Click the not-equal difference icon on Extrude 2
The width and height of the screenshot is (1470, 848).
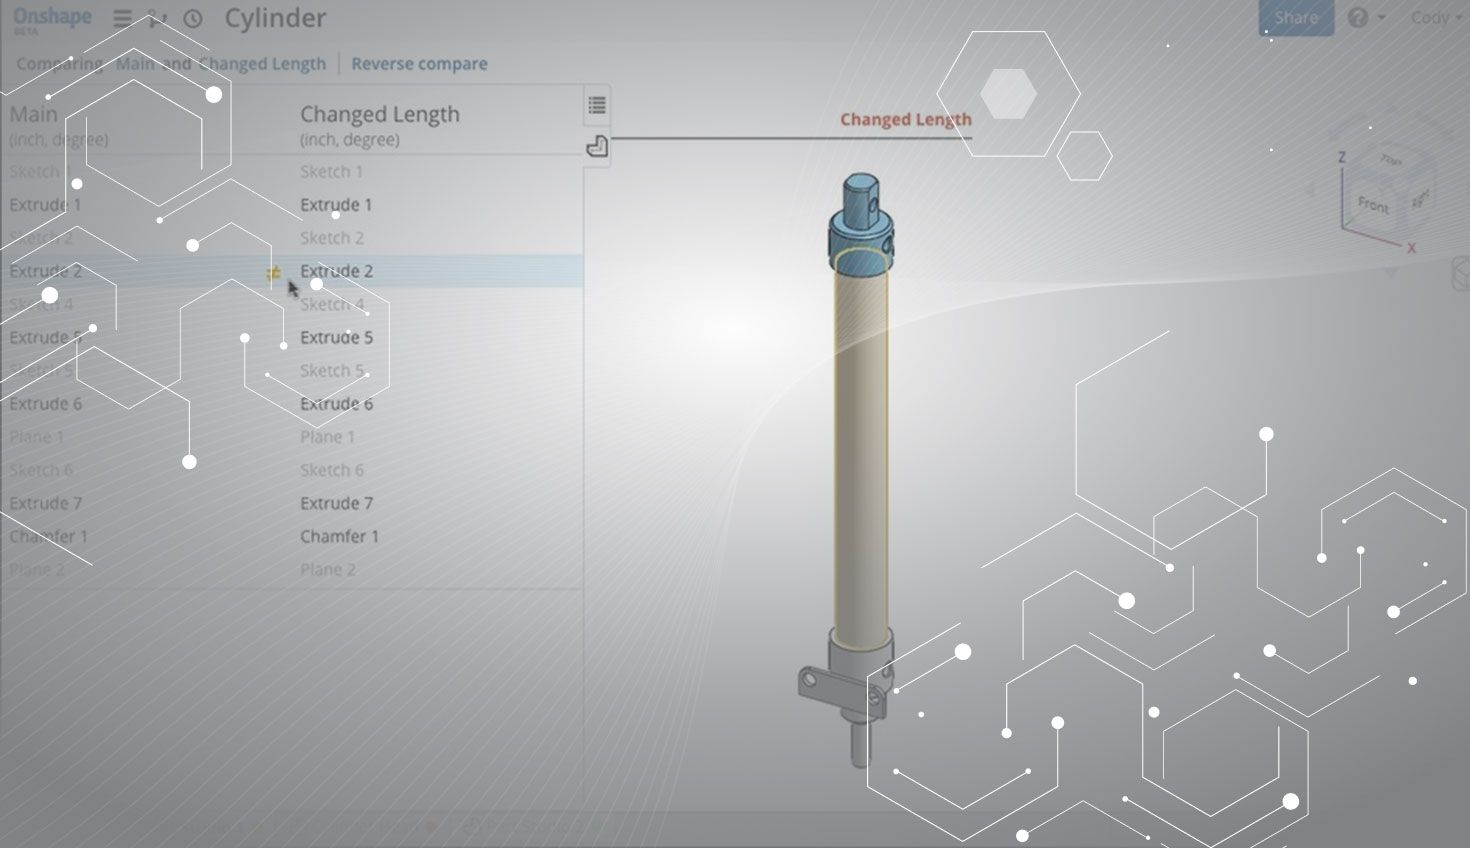pos(273,272)
